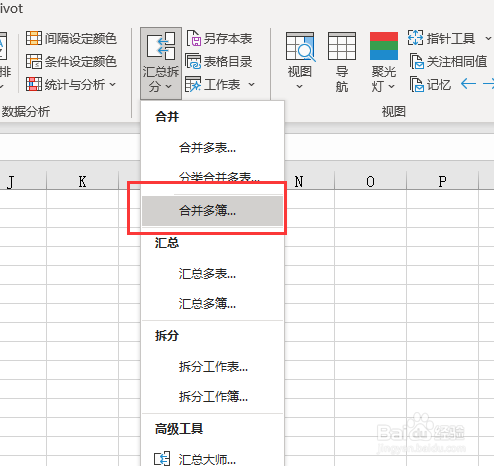Click the 汇总拆分 large ribbon icon
The width and height of the screenshot is (494, 466).
pos(161,46)
